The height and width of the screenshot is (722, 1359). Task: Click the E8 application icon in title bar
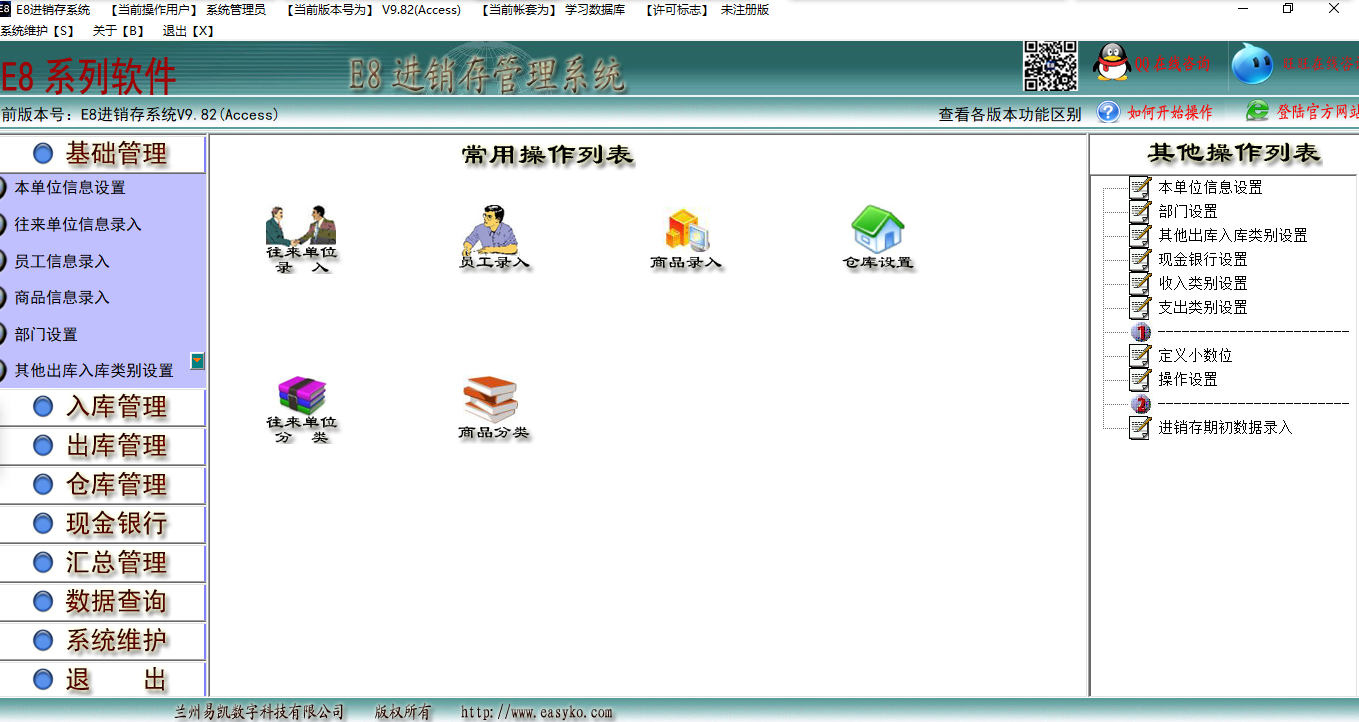point(5,9)
